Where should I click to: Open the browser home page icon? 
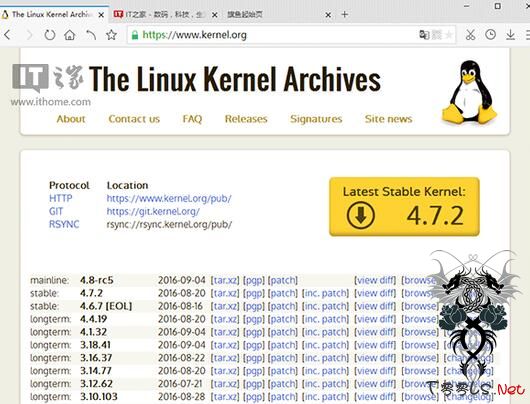(x=70, y=35)
